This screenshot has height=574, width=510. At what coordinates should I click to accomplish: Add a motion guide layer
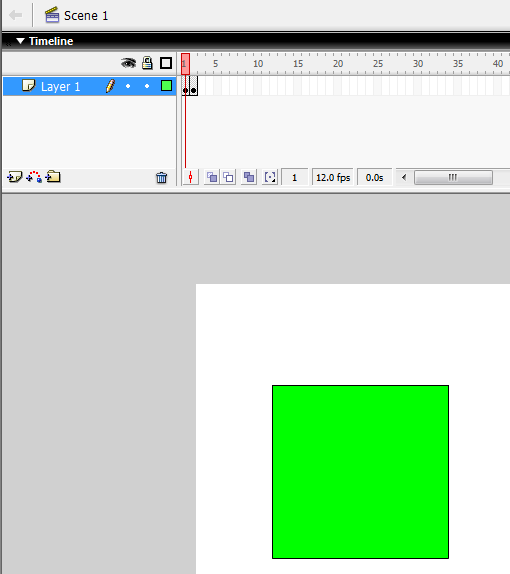[x=34, y=177]
